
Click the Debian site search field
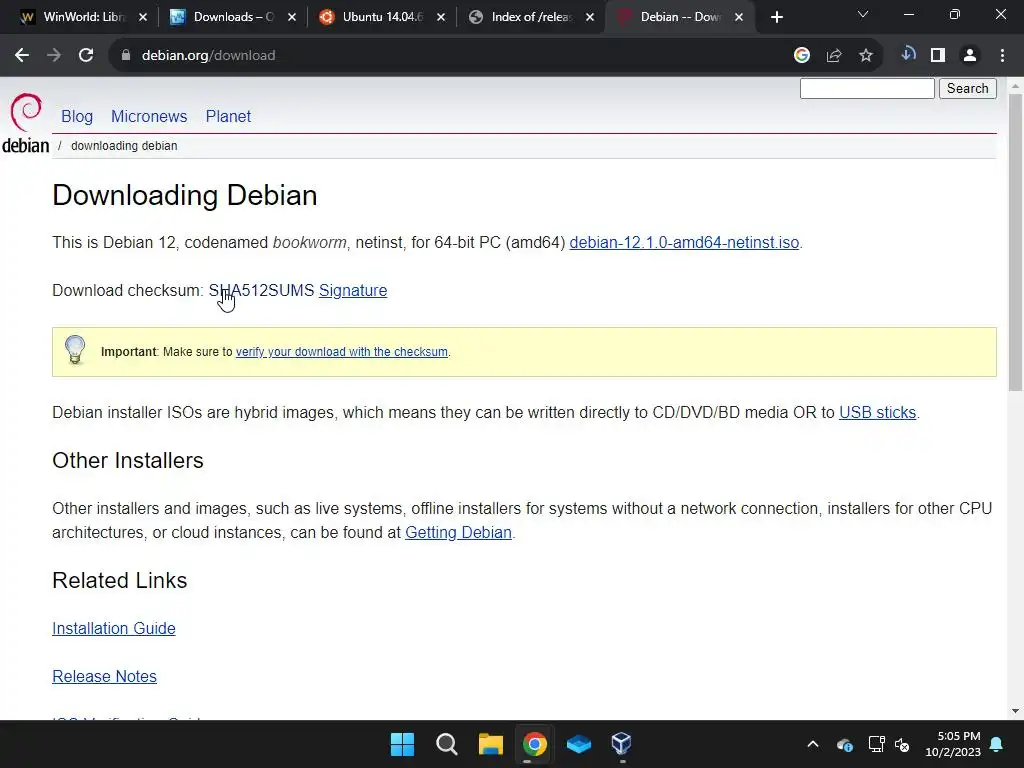867,88
